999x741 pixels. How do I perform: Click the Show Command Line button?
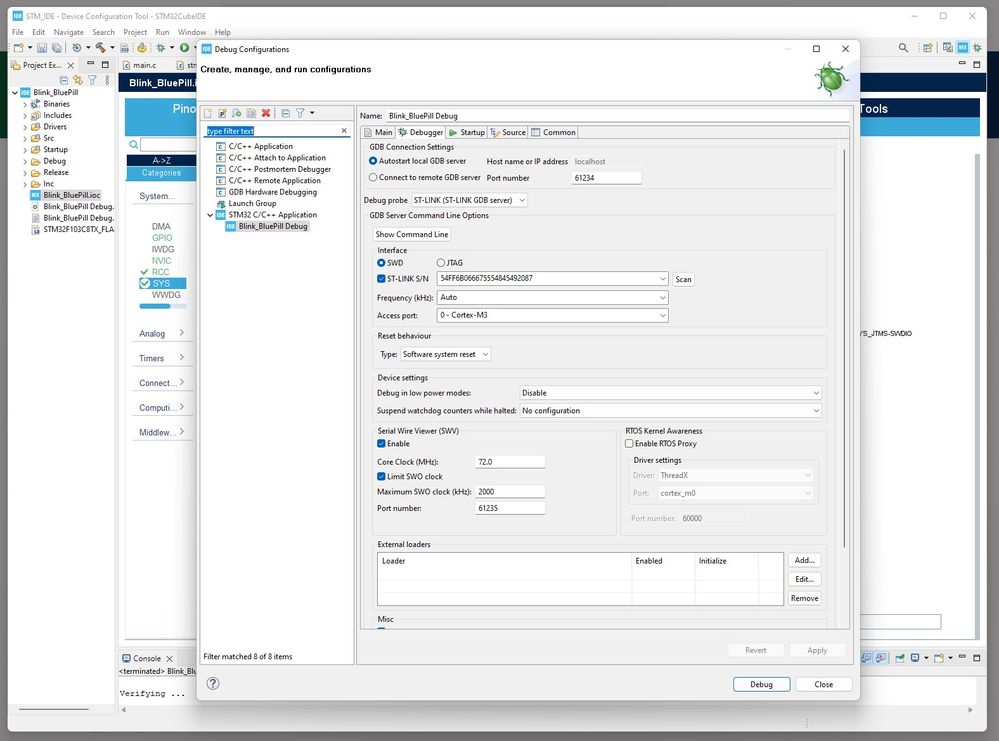click(412, 234)
